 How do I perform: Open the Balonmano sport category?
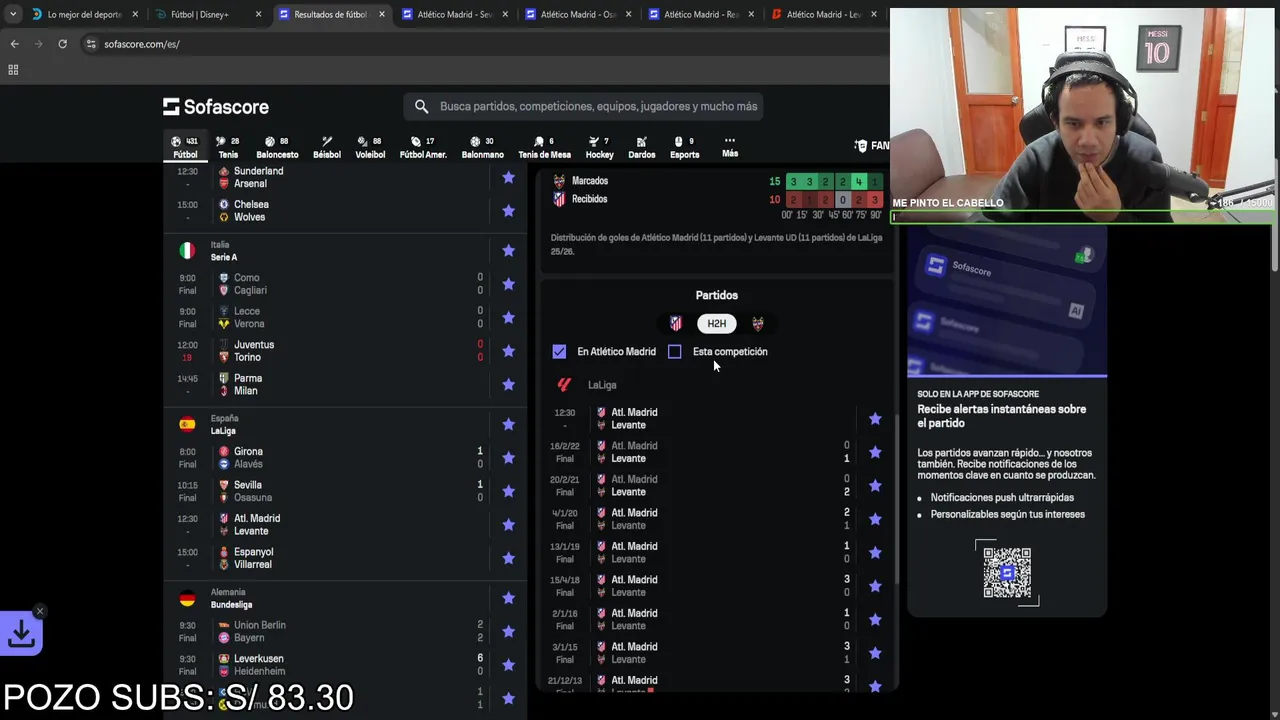coord(482,147)
